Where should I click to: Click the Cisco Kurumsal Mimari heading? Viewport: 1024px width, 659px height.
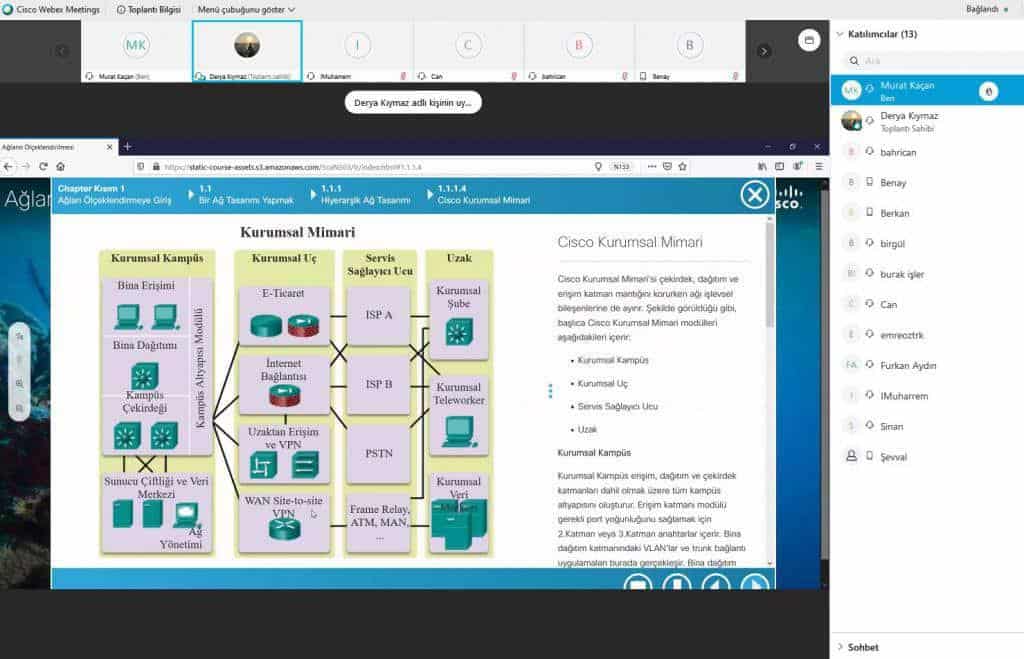click(630, 242)
